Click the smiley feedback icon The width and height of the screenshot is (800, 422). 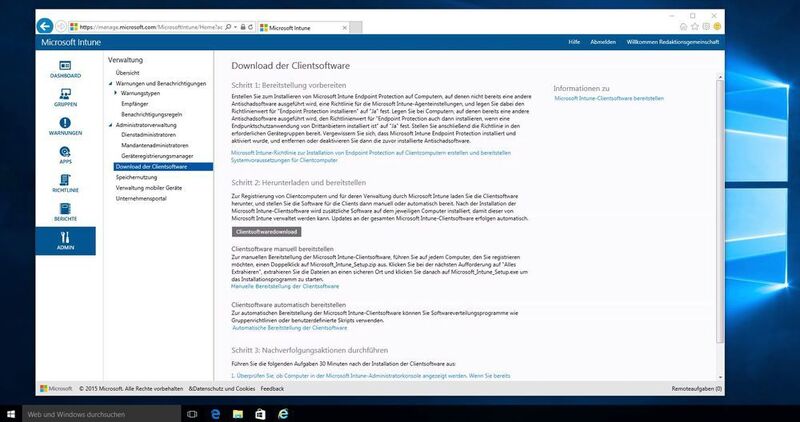click(x=717, y=27)
